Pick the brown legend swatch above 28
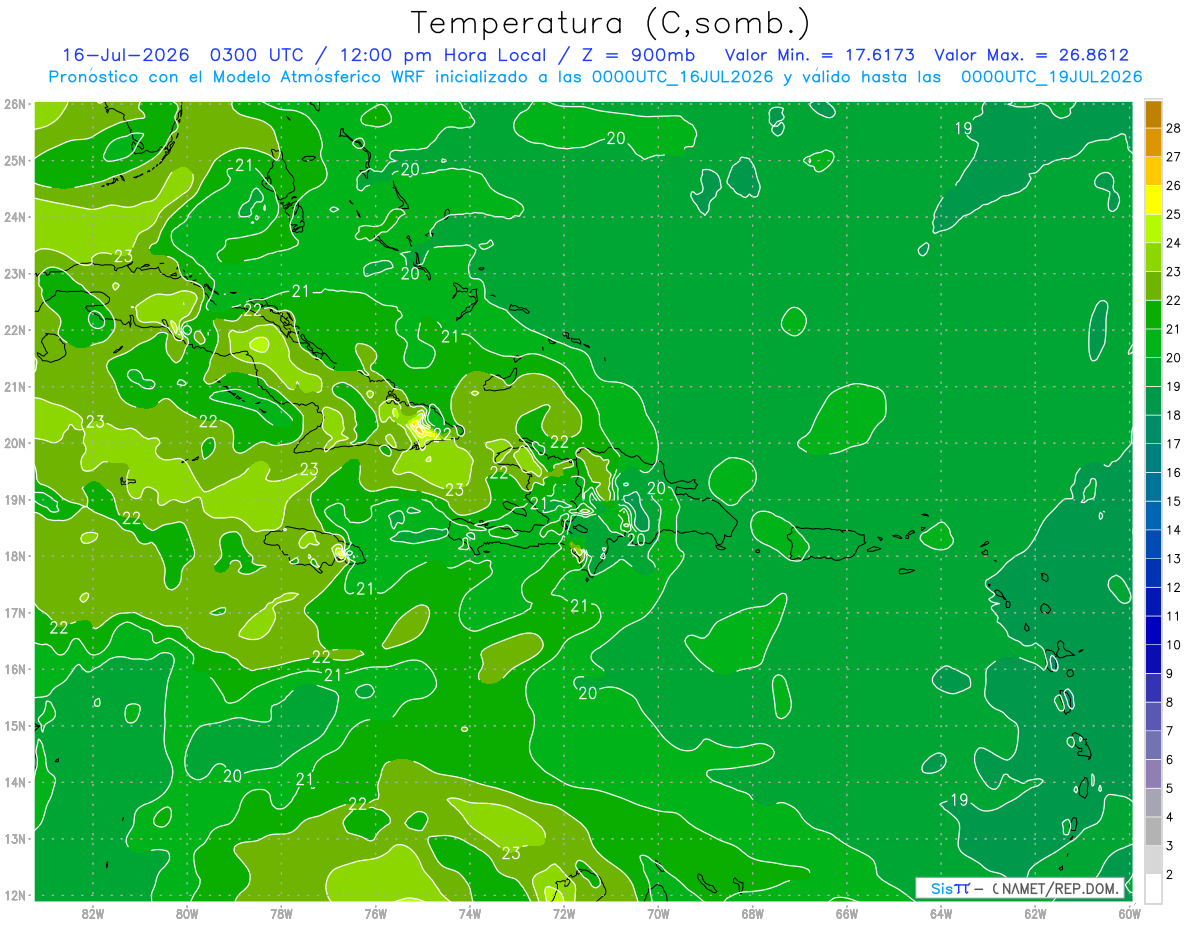The width and height of the screenshot is (1200, 927). pyautogui.click(x=1154, y=114)
